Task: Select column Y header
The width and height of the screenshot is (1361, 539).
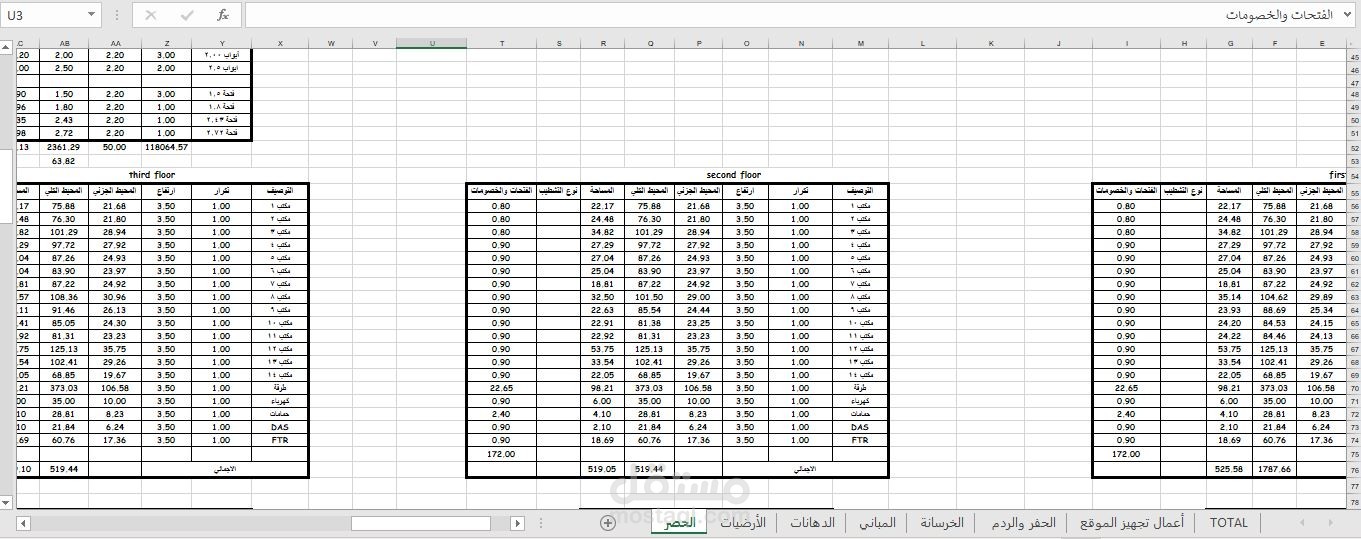Action: coord(222,44)
